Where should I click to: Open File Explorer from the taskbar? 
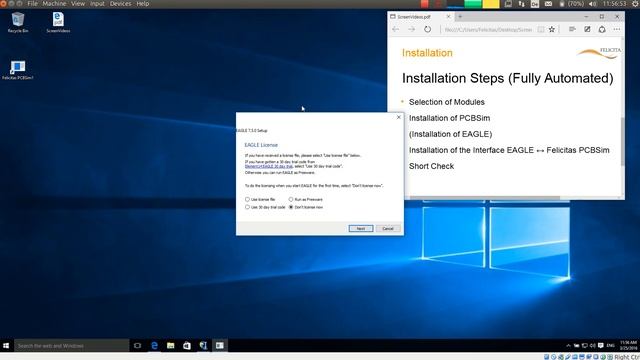click(x=171, y=346)
